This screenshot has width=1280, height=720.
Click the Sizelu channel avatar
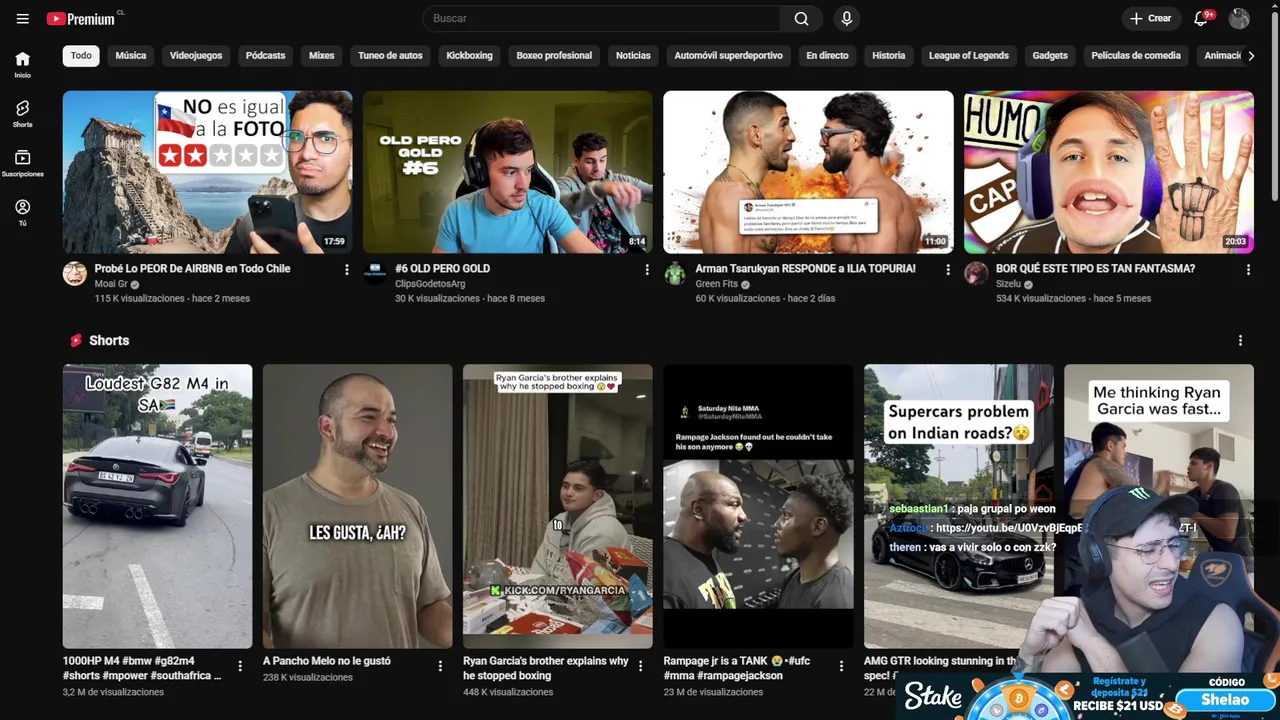[976, 274]
